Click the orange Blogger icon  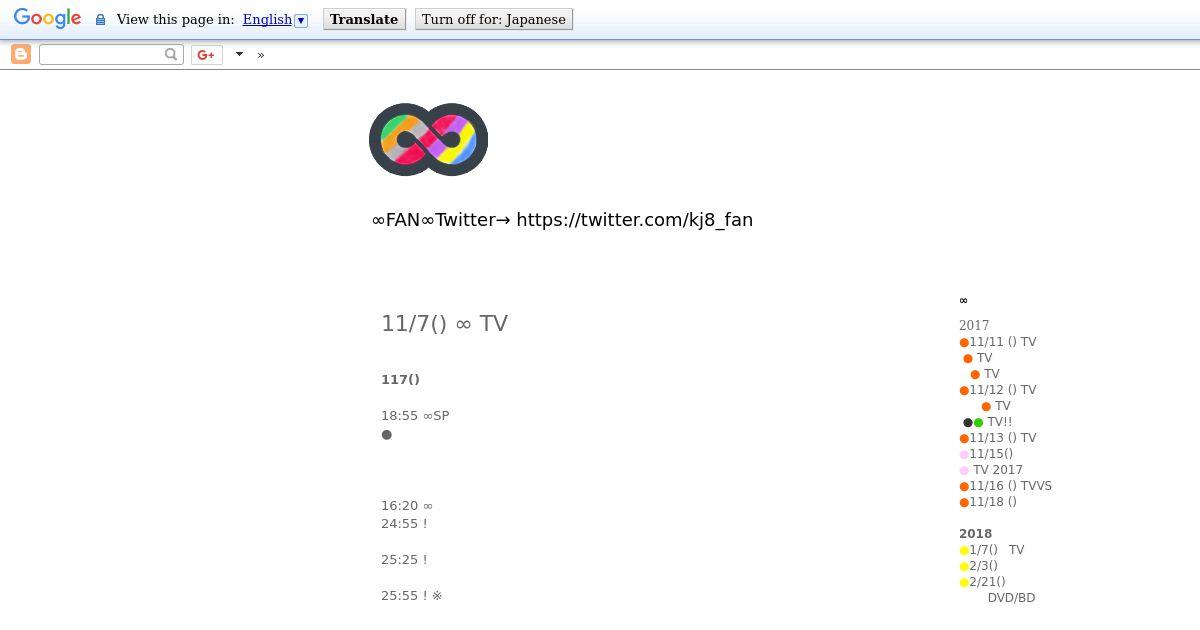click(x=21, y=54)
